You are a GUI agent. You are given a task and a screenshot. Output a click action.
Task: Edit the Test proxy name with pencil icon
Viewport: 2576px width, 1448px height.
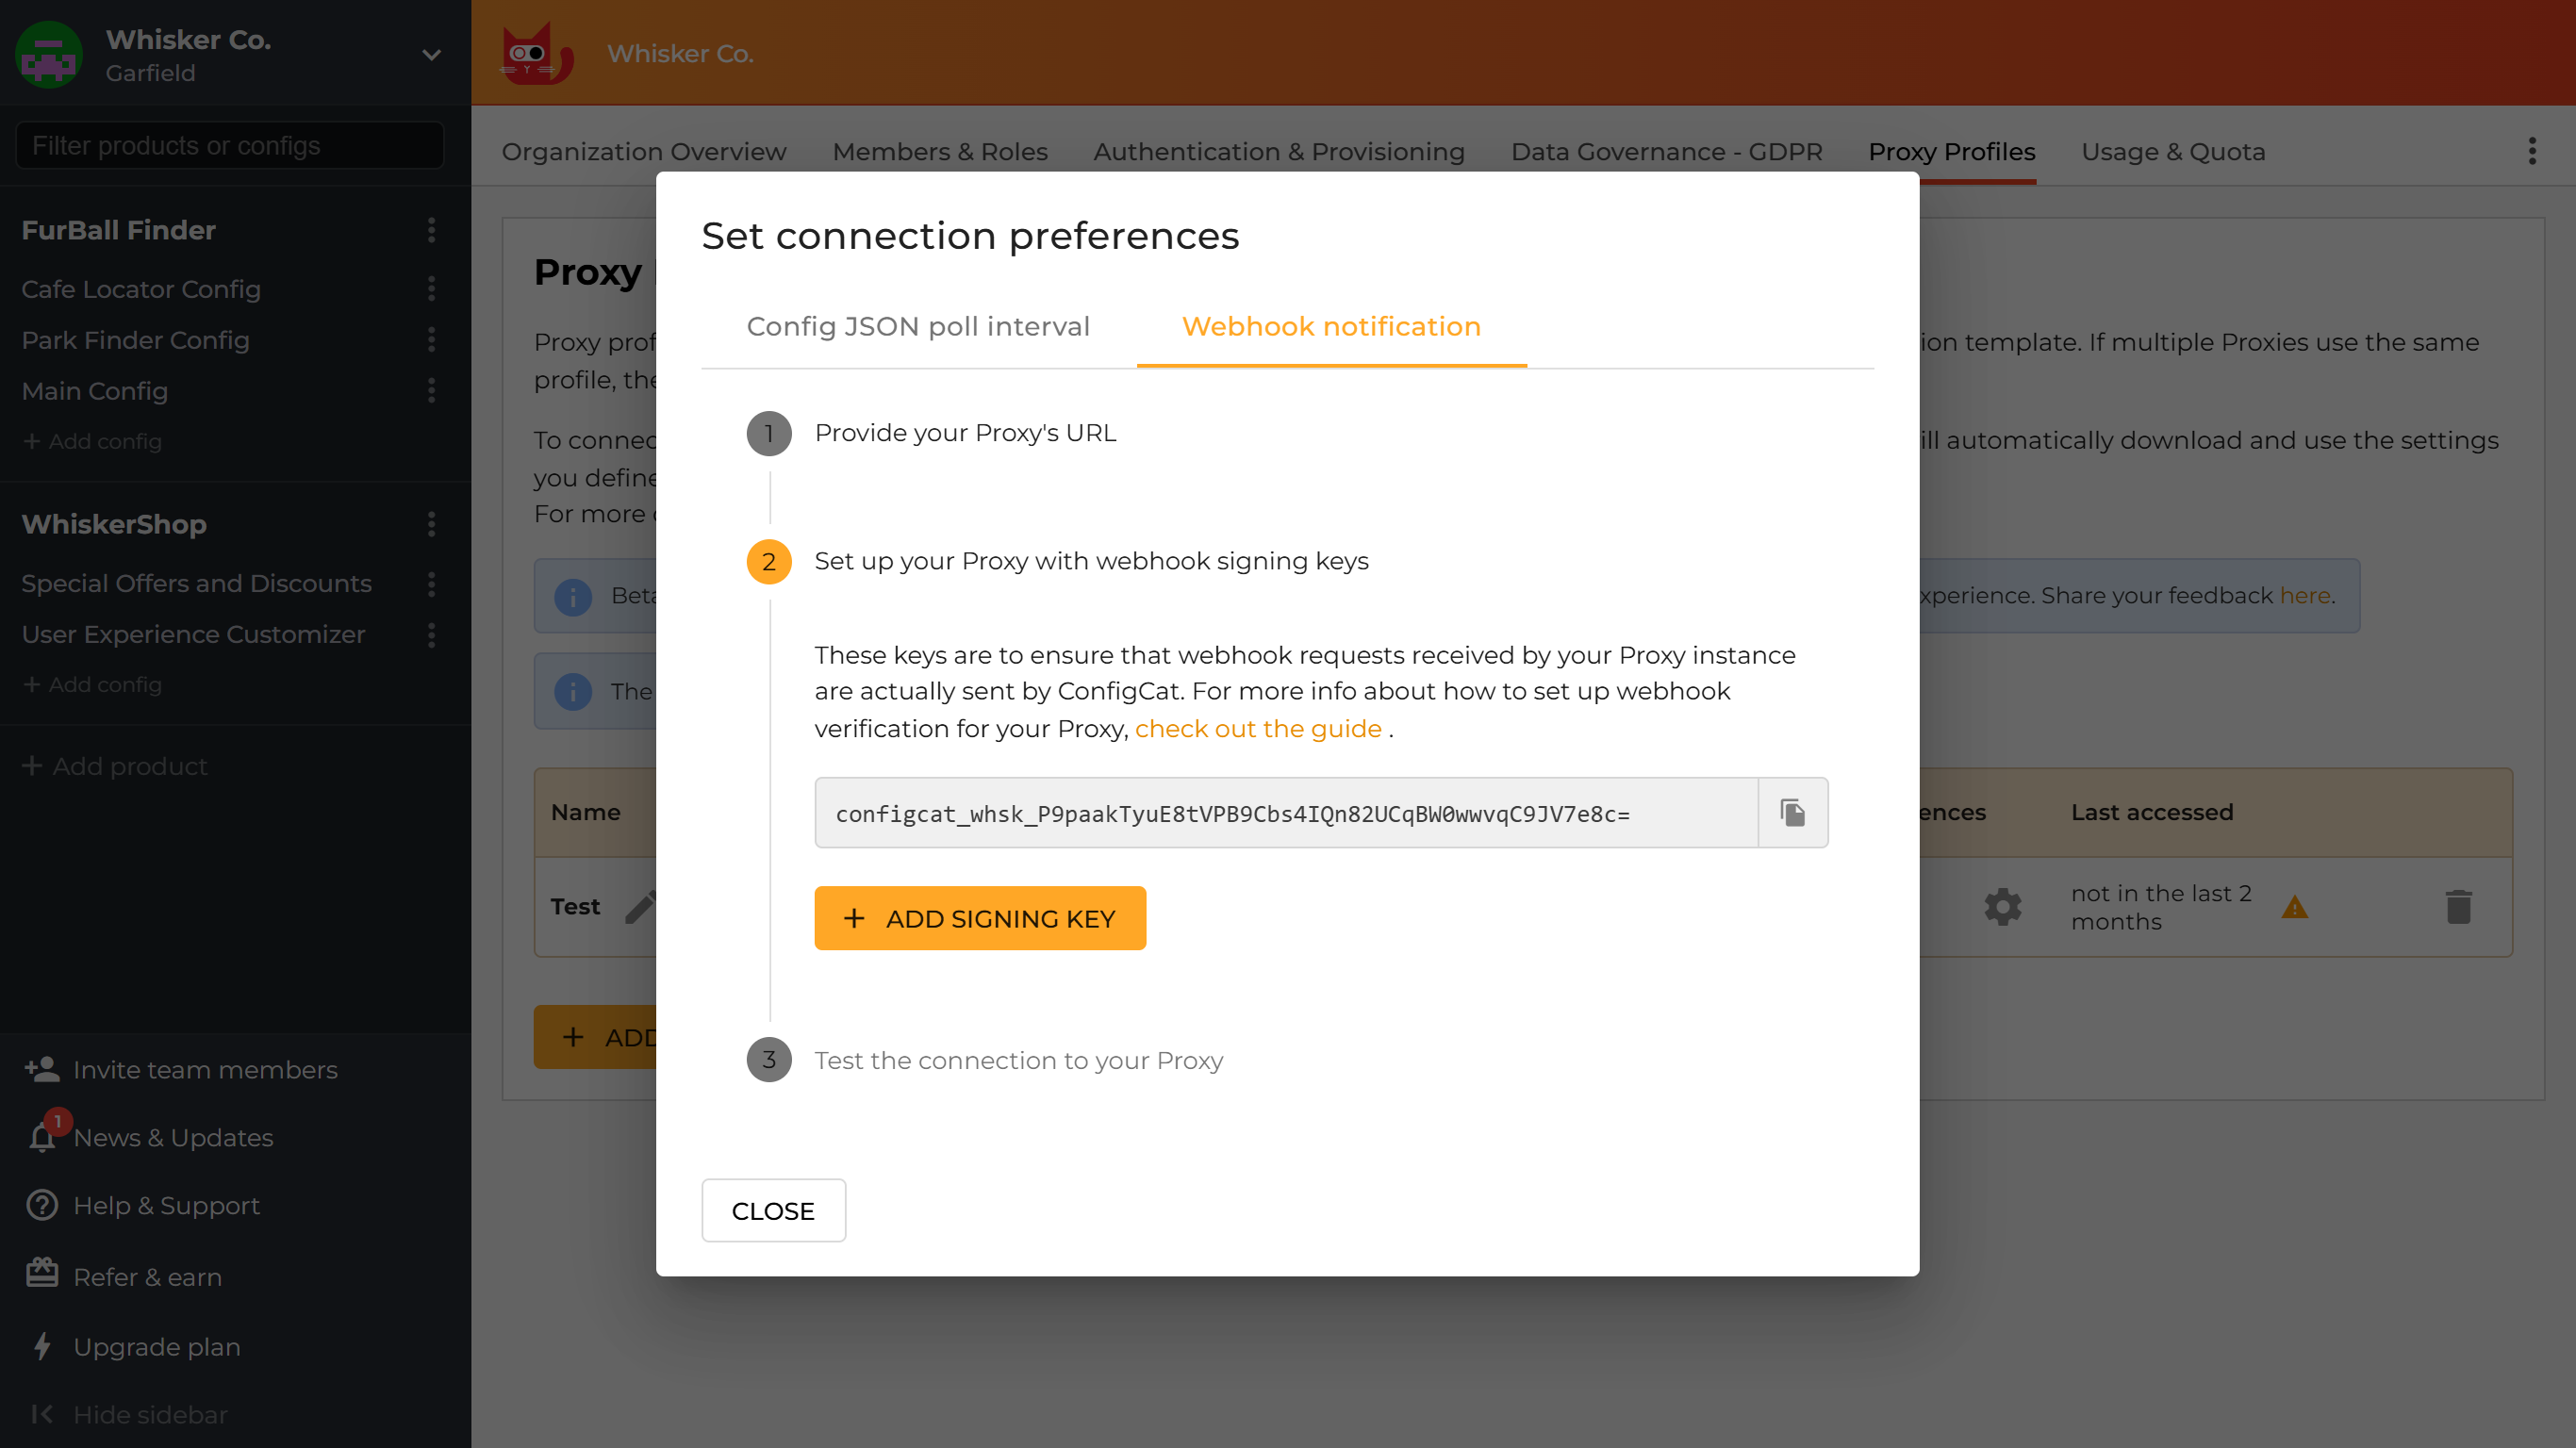pyautogui.click(x=643, y=906)
